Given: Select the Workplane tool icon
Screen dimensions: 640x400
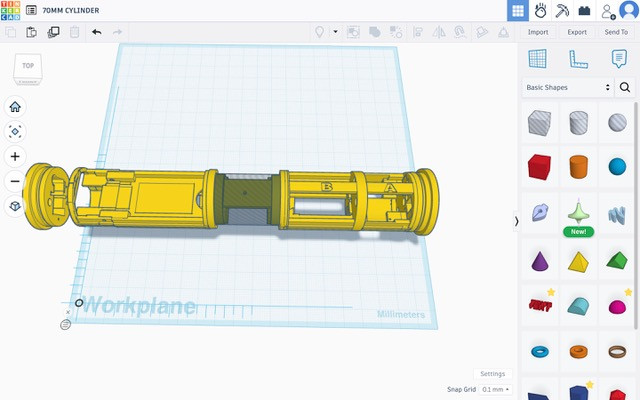Looking at the screenshot, I should (x=540, y=59).
